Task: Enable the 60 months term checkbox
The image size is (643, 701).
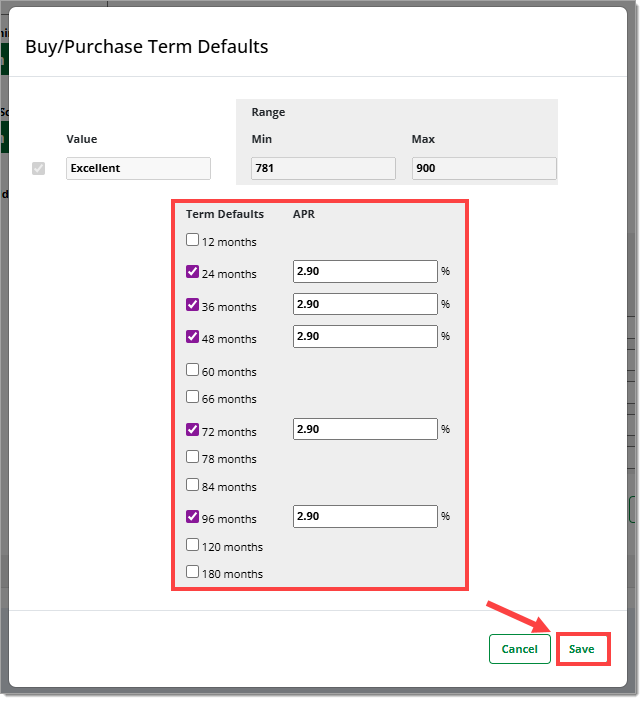Action: [192, 370]
